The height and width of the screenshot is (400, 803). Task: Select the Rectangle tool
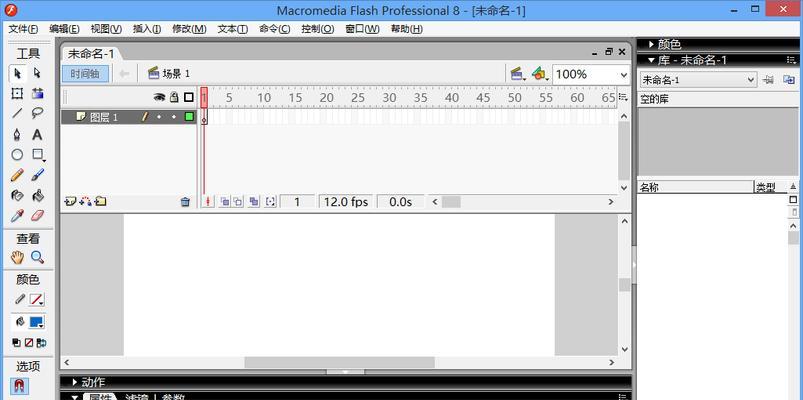37,155
